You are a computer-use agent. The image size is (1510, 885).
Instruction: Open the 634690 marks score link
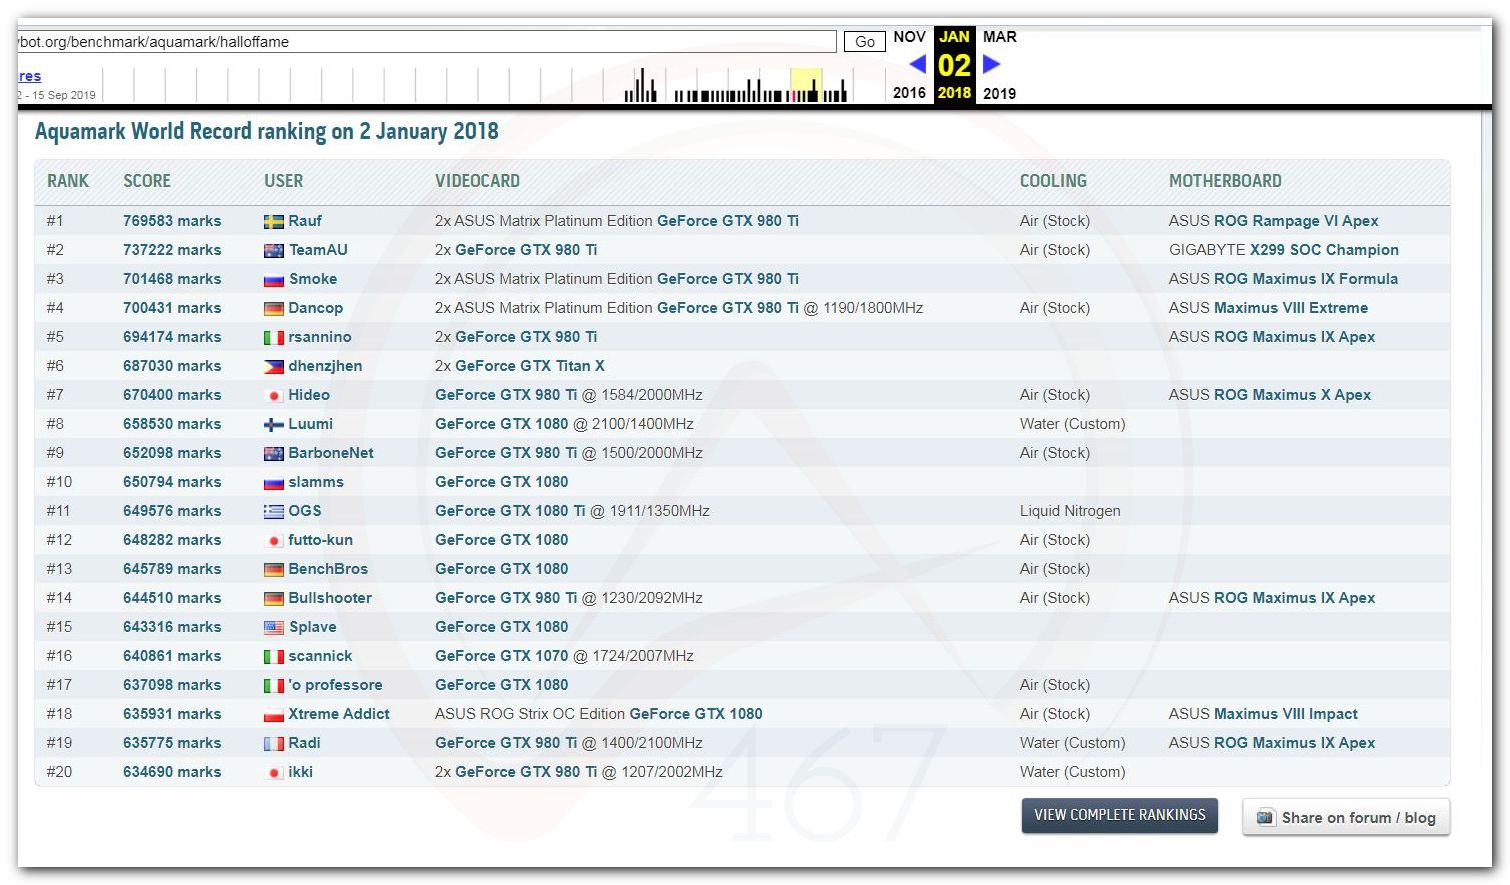pyautogui.click(x=172, y=772)
